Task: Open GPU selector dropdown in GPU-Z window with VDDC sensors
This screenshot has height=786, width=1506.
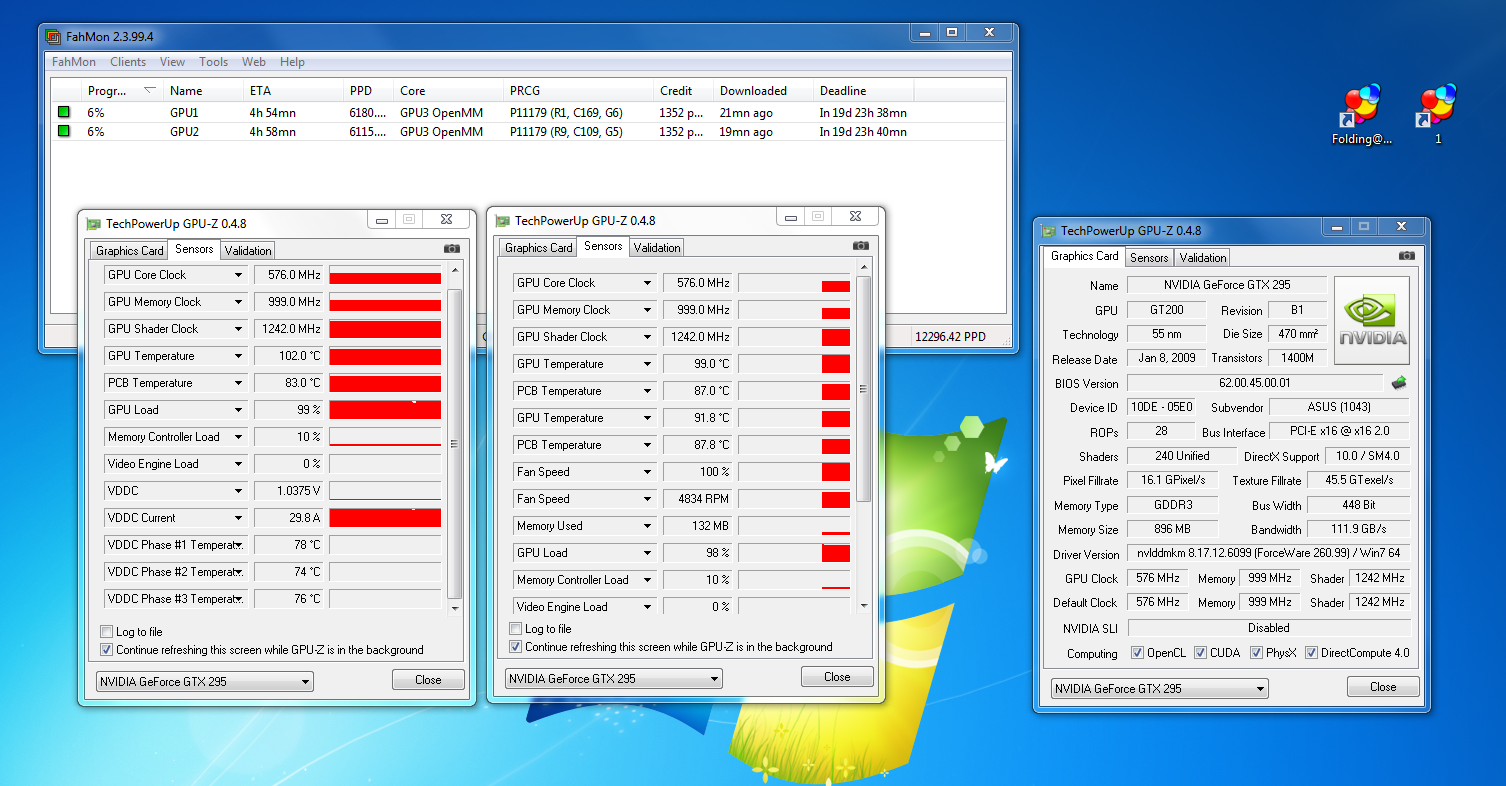Action: tap(205, 682)
